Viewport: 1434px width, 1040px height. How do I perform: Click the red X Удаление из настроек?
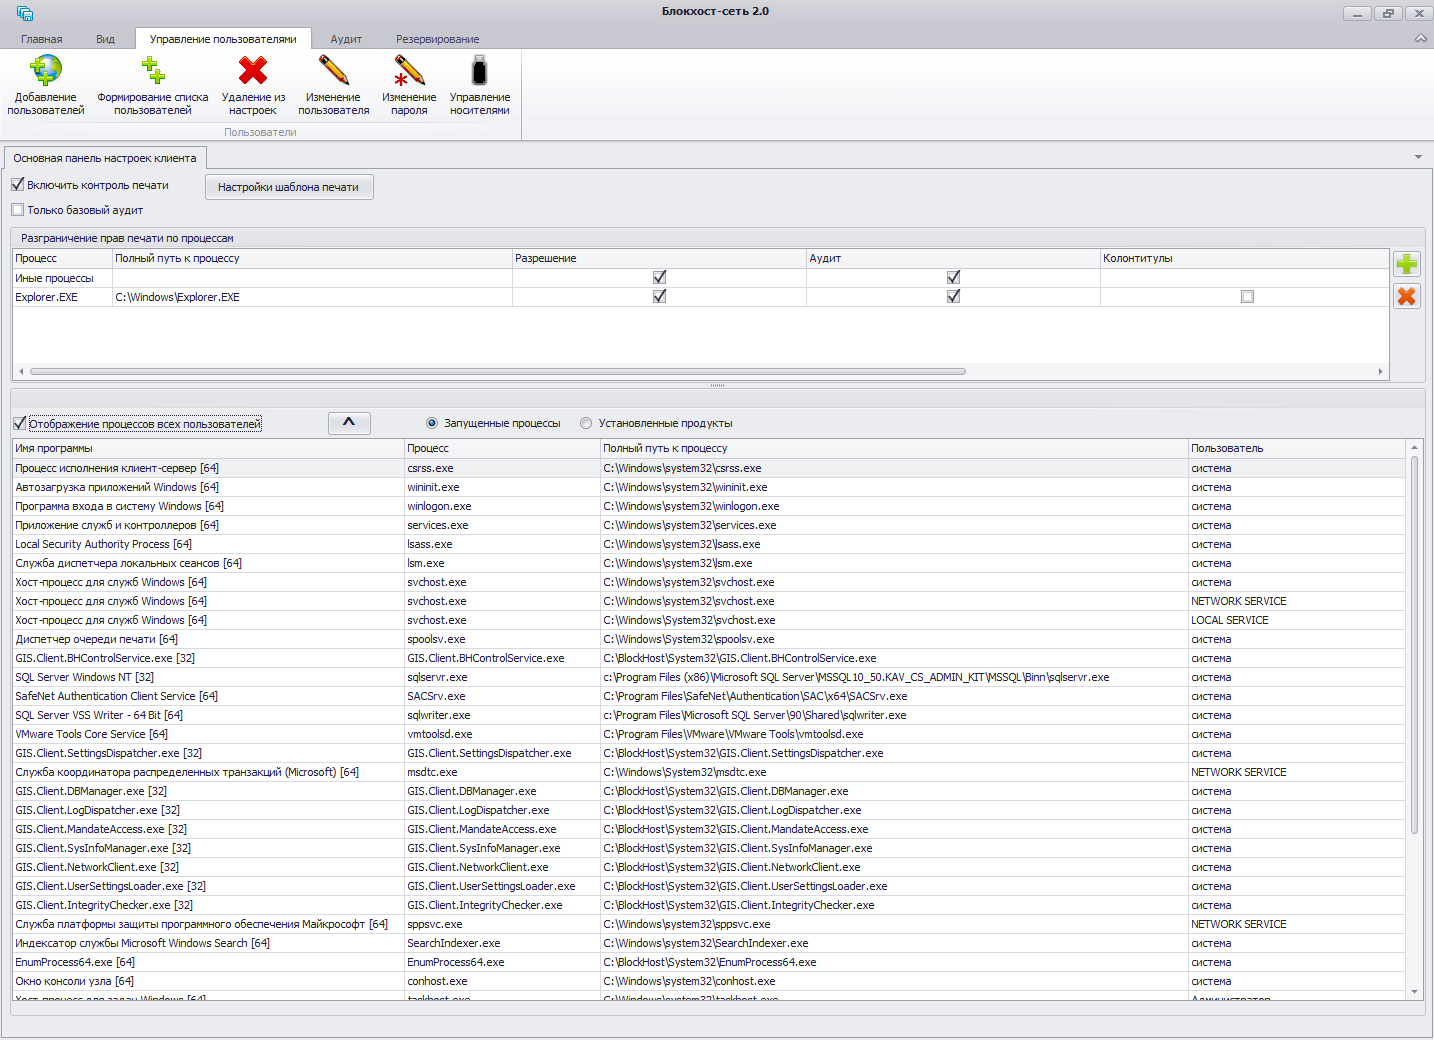click(253, 72)
